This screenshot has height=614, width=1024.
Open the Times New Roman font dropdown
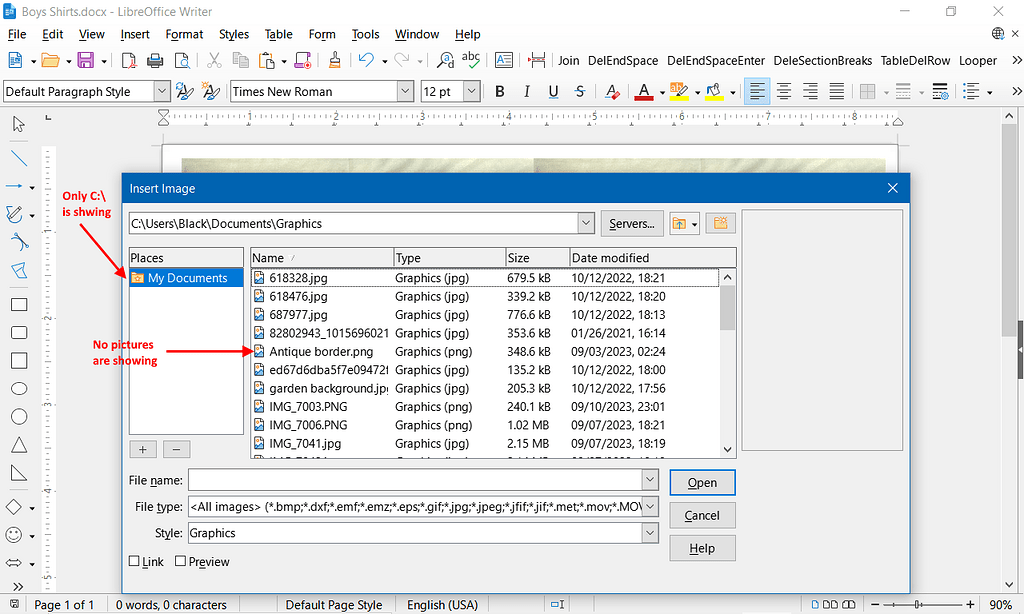(x=403, y=91)
